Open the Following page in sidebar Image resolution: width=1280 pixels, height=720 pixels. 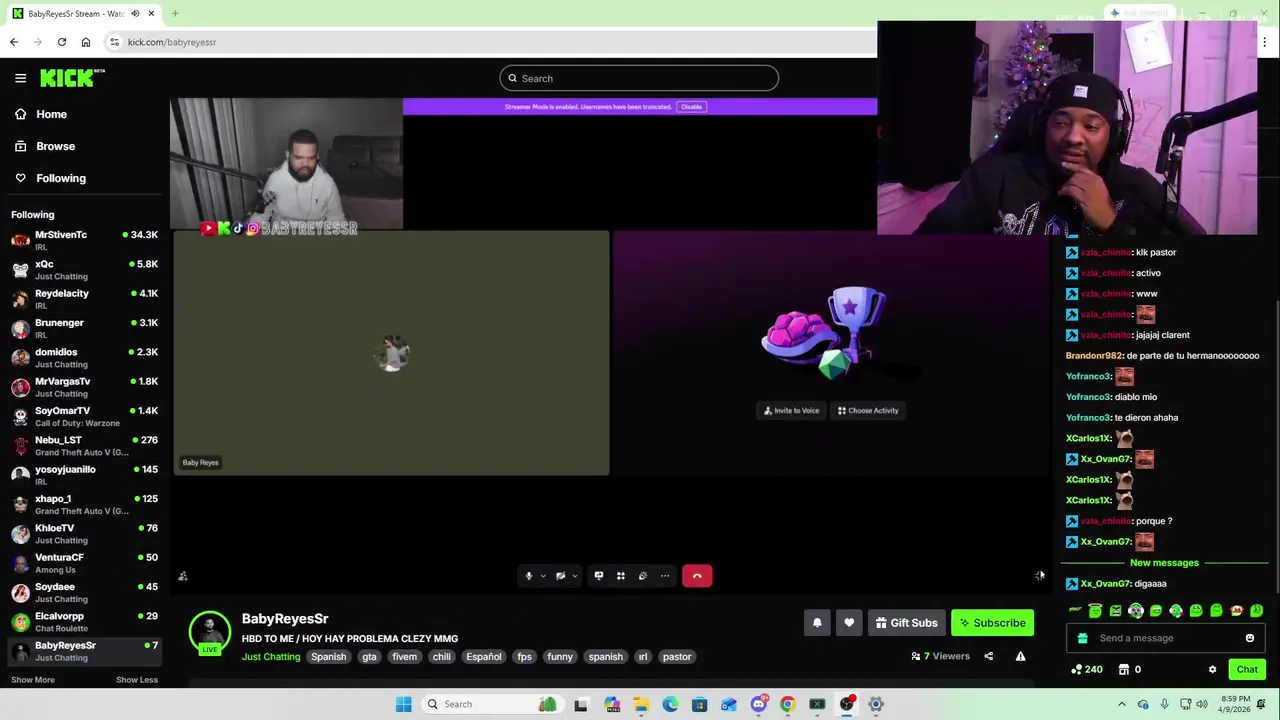pos(50,178)
